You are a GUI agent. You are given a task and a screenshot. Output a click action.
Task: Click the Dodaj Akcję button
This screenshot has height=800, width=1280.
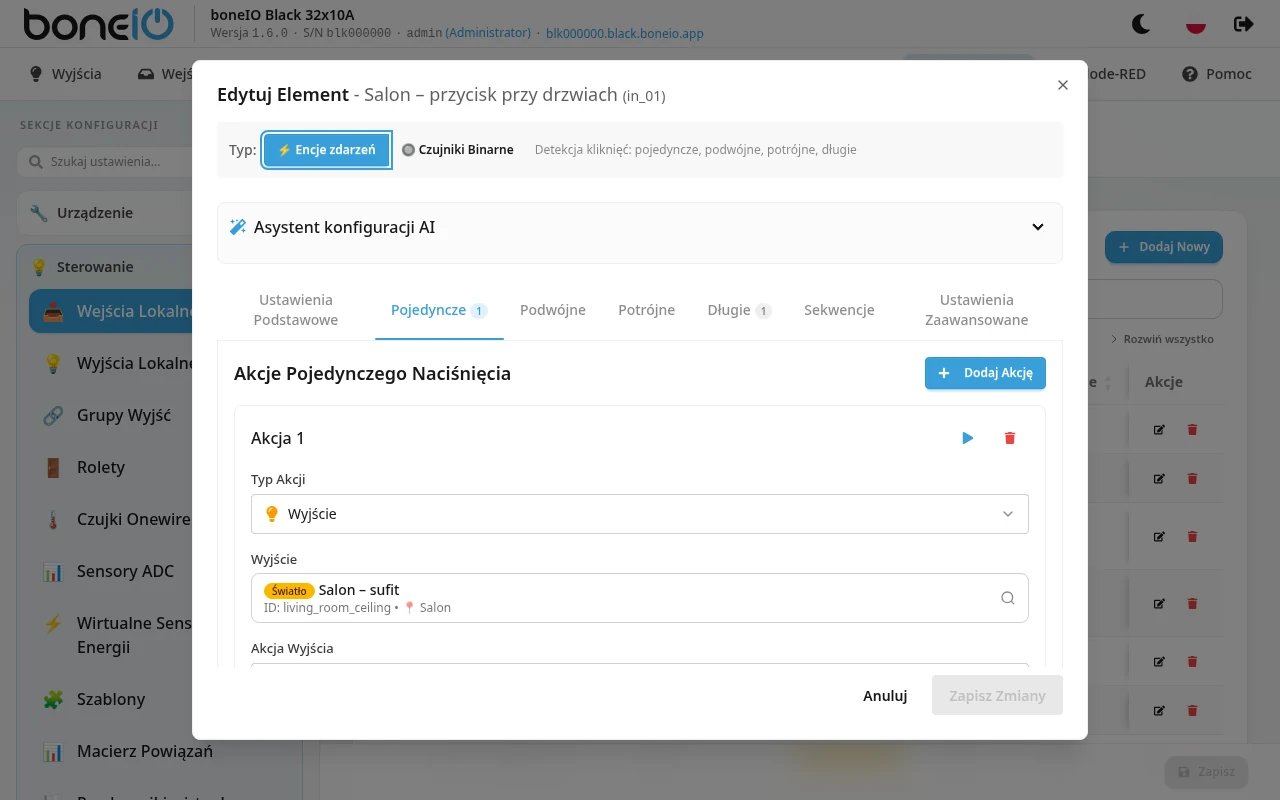point(985,373)
